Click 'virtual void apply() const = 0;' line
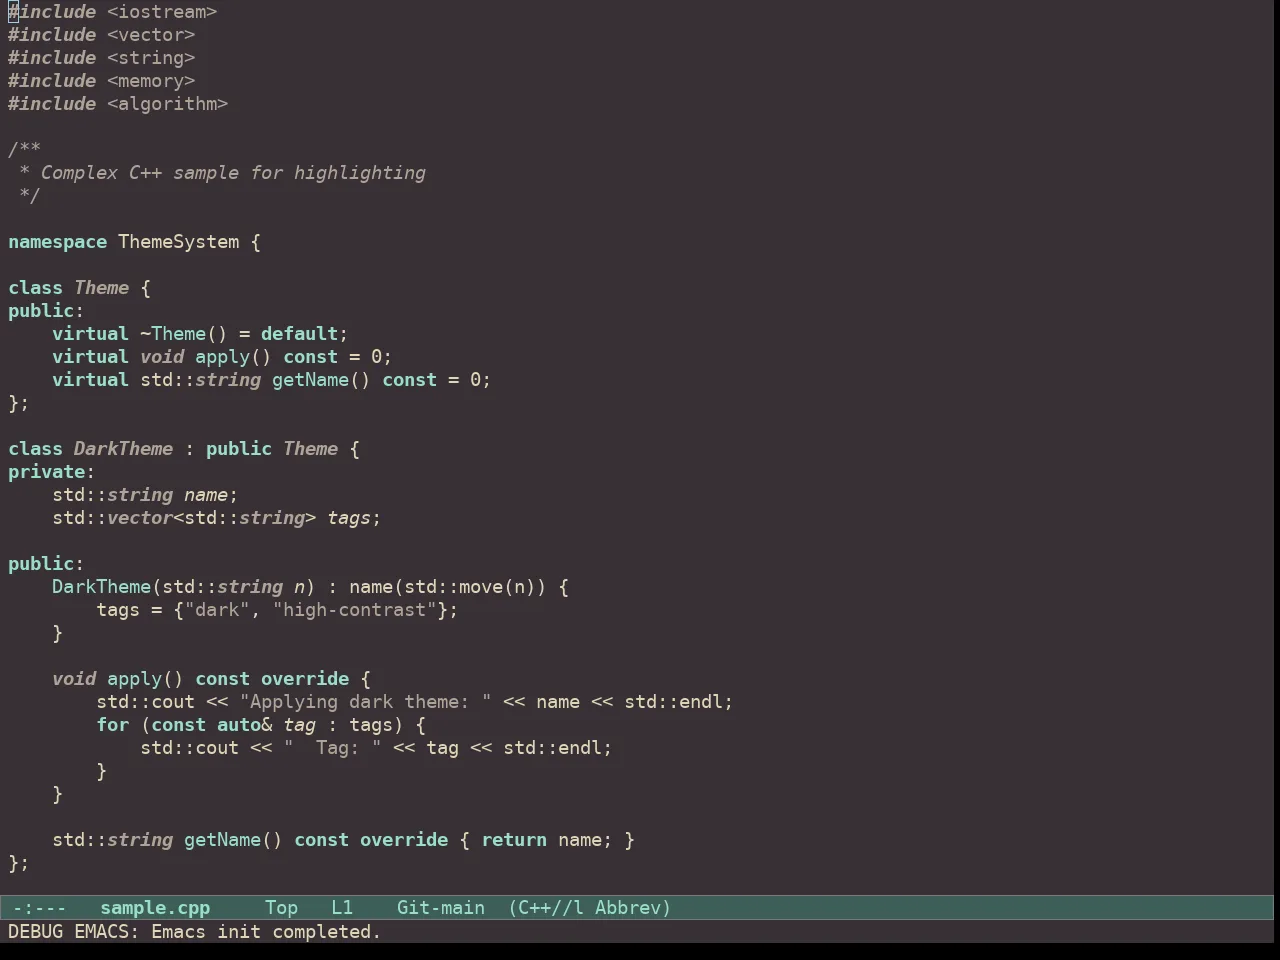The height and width of the screenshot is (960, 1280). click(222, 357)
